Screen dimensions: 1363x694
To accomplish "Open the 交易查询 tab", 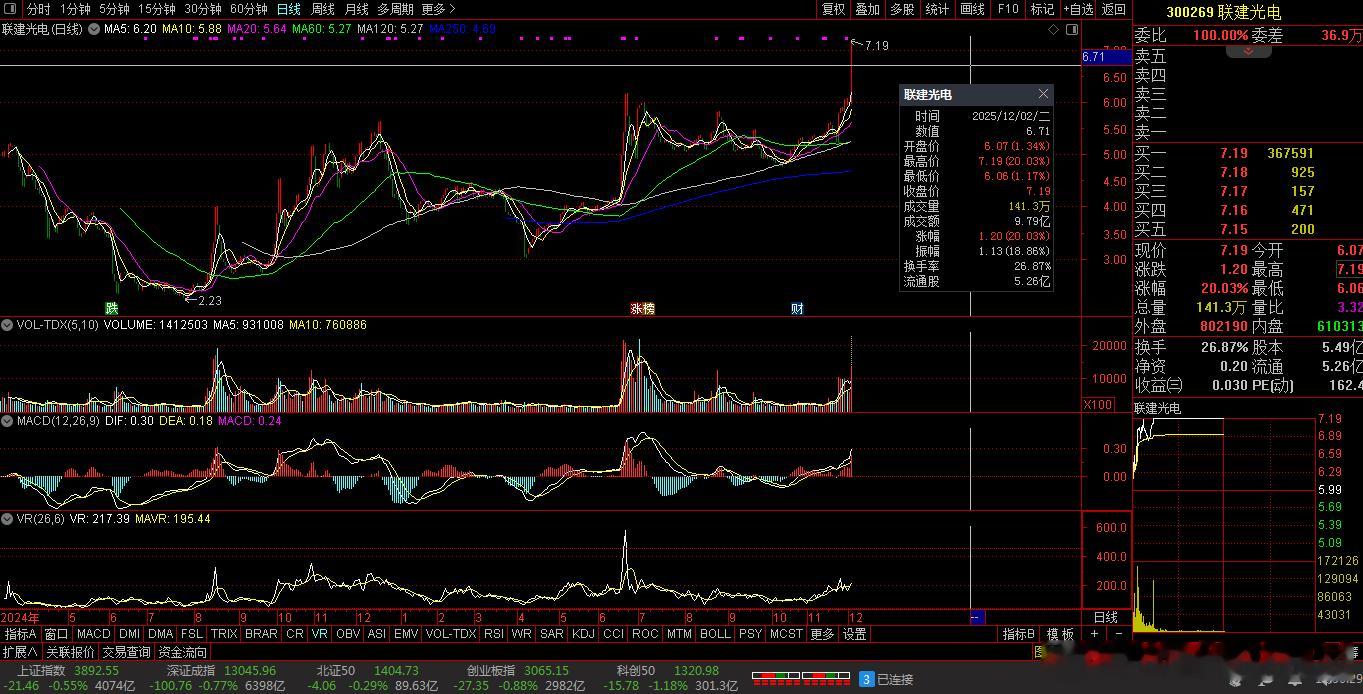I will pyautogui.click(x=126, y=652).
